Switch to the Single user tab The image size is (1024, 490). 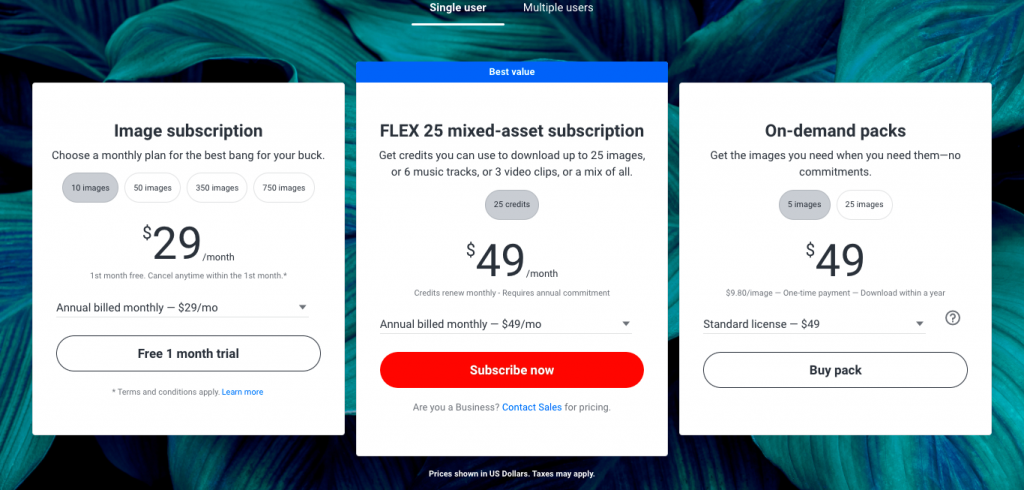point(457,8)
